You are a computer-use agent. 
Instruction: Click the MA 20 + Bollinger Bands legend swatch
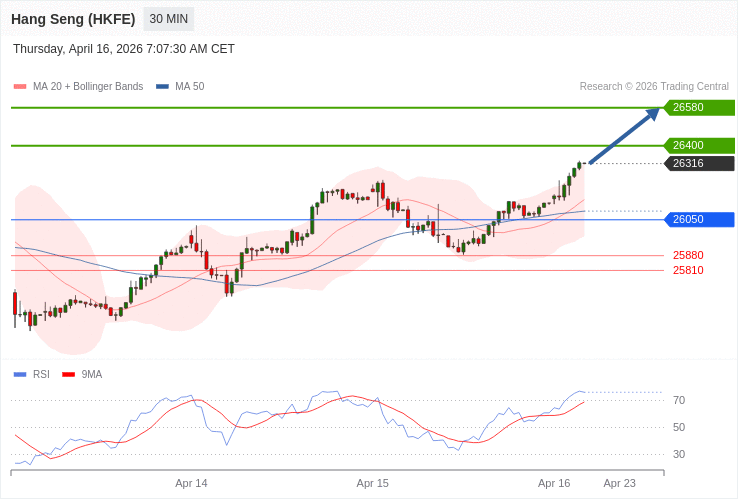(x=20, y=87)
